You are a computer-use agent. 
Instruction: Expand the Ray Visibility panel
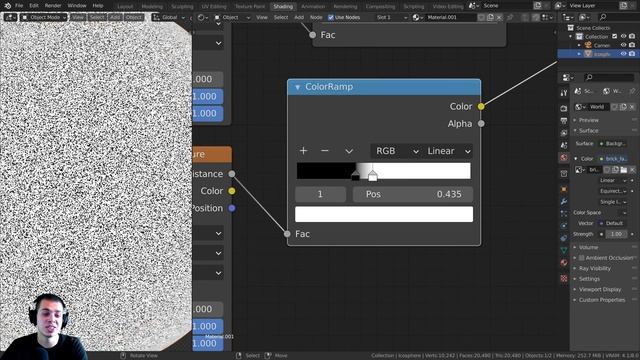click(x=594, y=269)
